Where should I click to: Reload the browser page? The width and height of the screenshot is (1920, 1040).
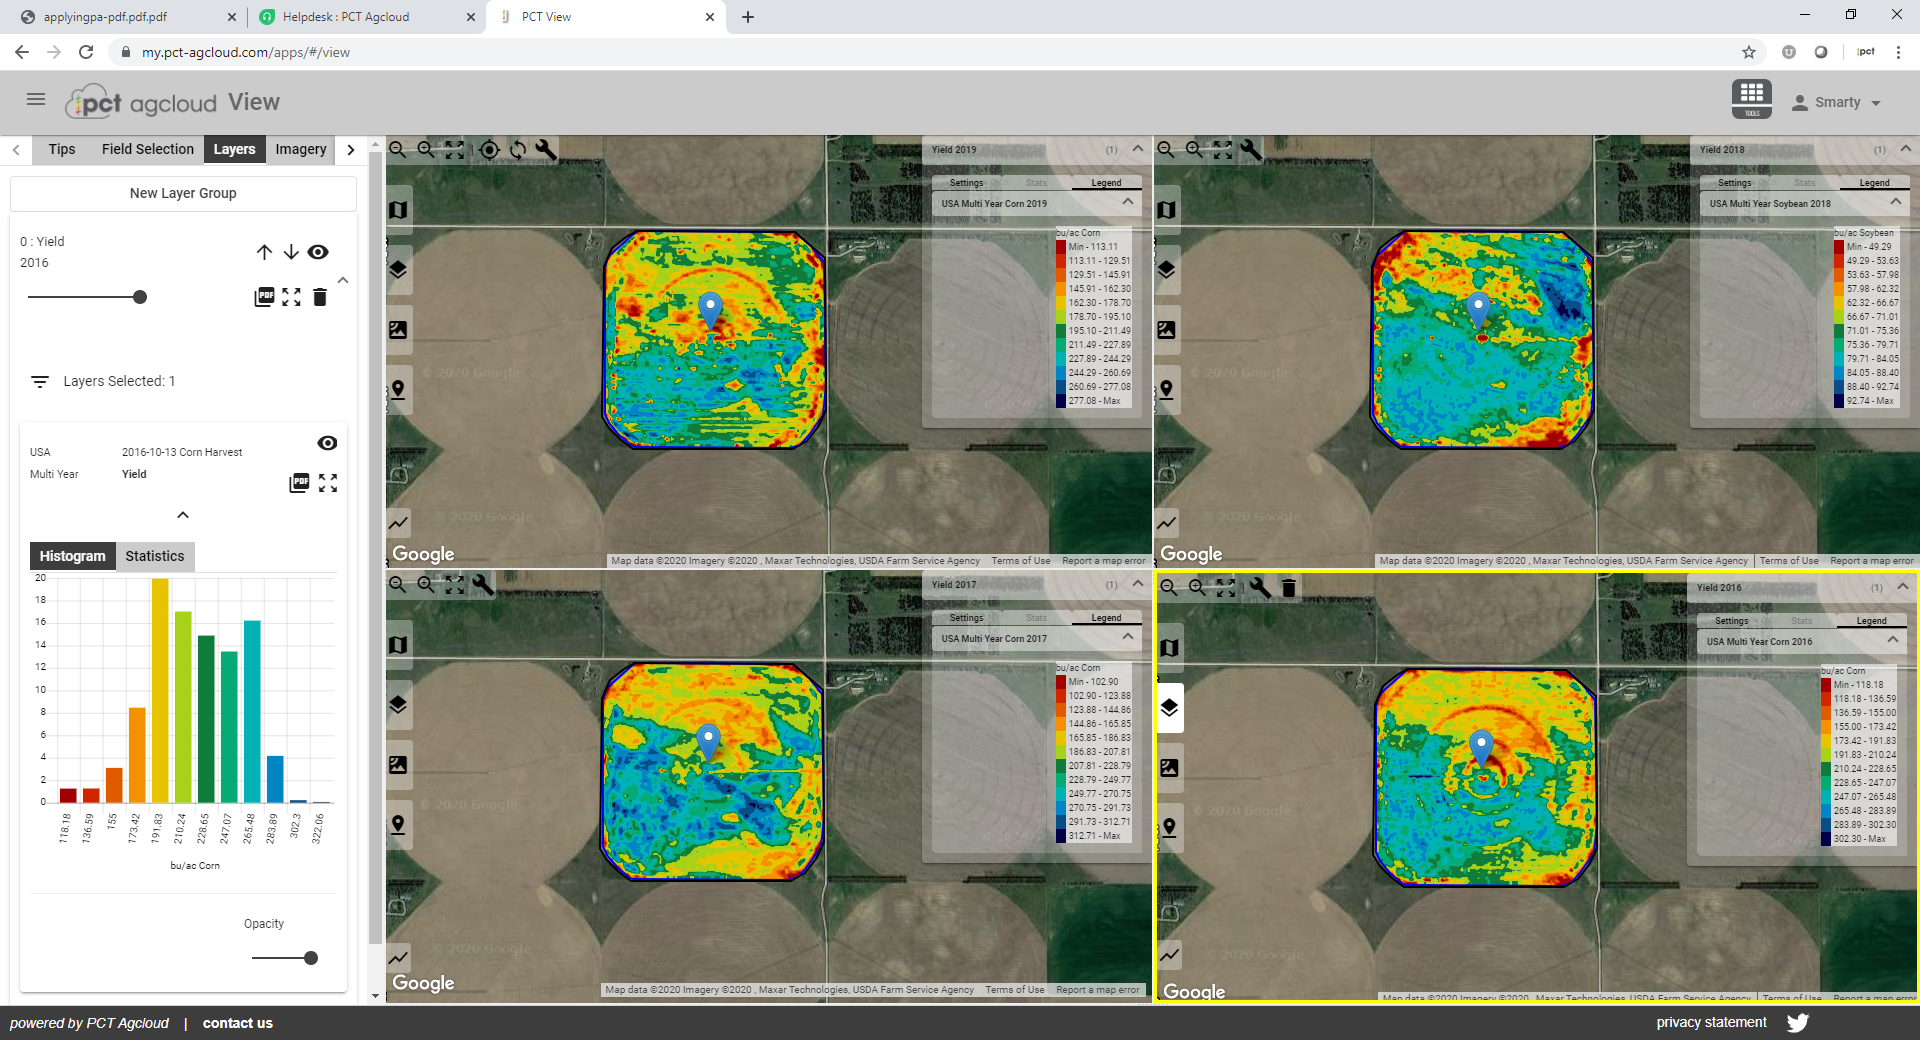click(86, 52)
